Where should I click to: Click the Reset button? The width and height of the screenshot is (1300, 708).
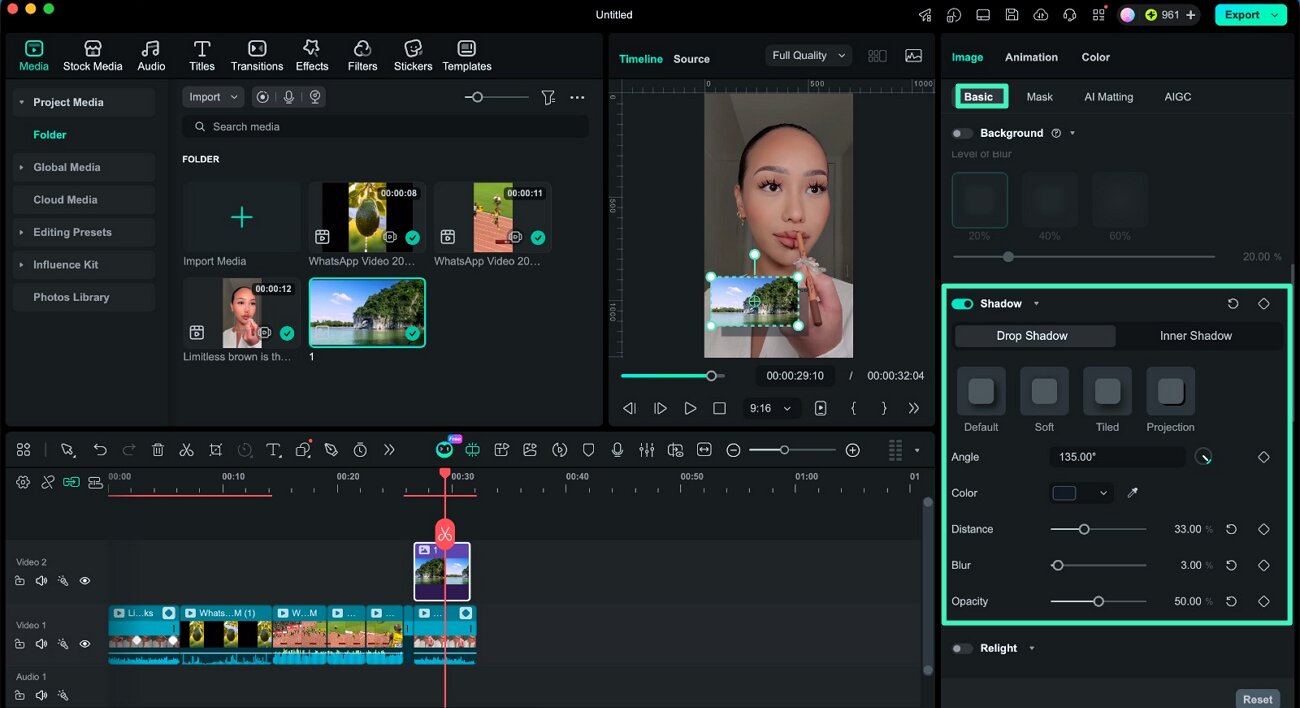[x=1257, y=699]
